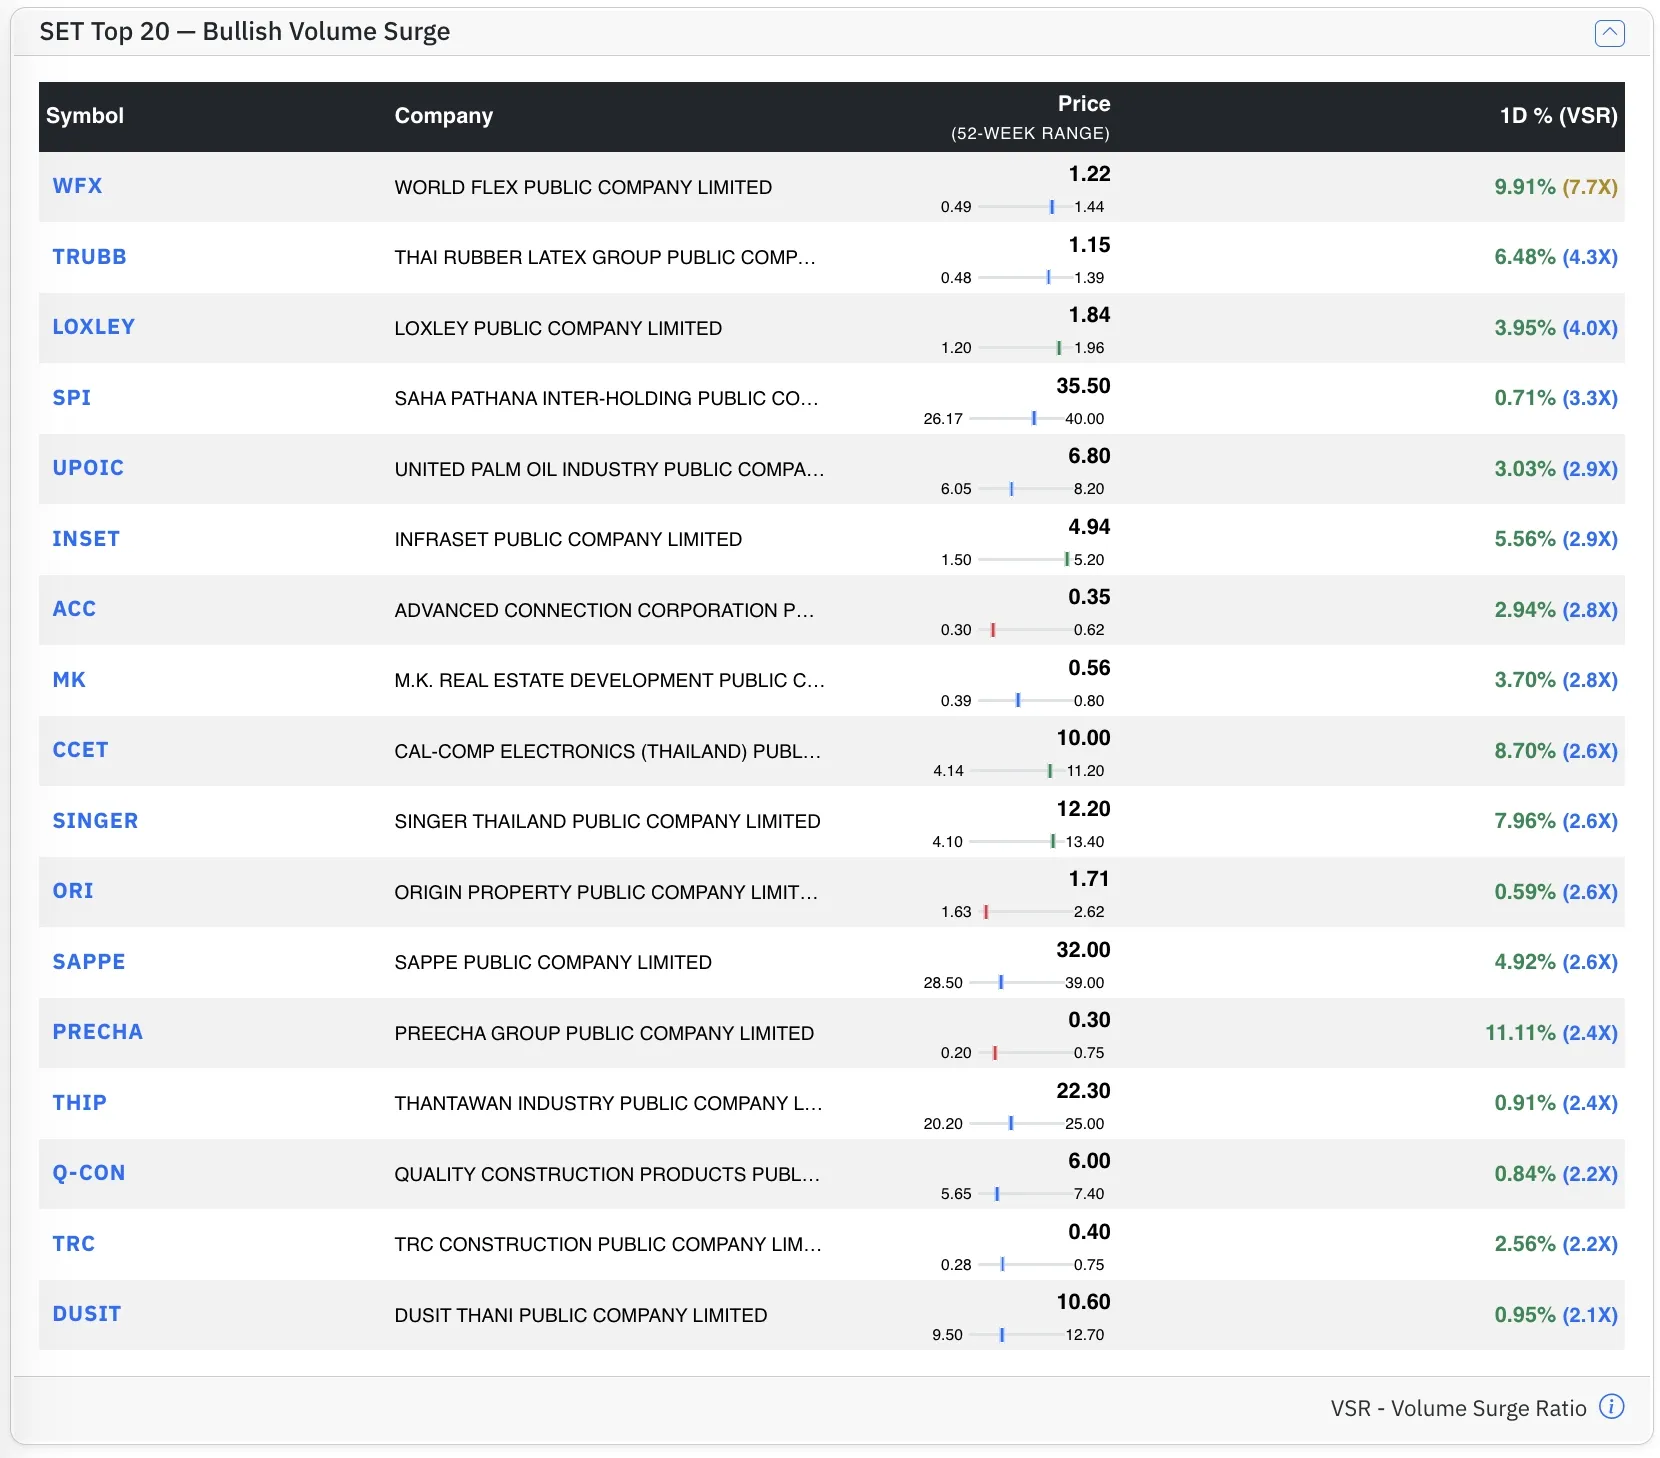Show the Volume Surge Ratio info icon
Screen dimensions: 1660x1458
click(1611, 1406)
